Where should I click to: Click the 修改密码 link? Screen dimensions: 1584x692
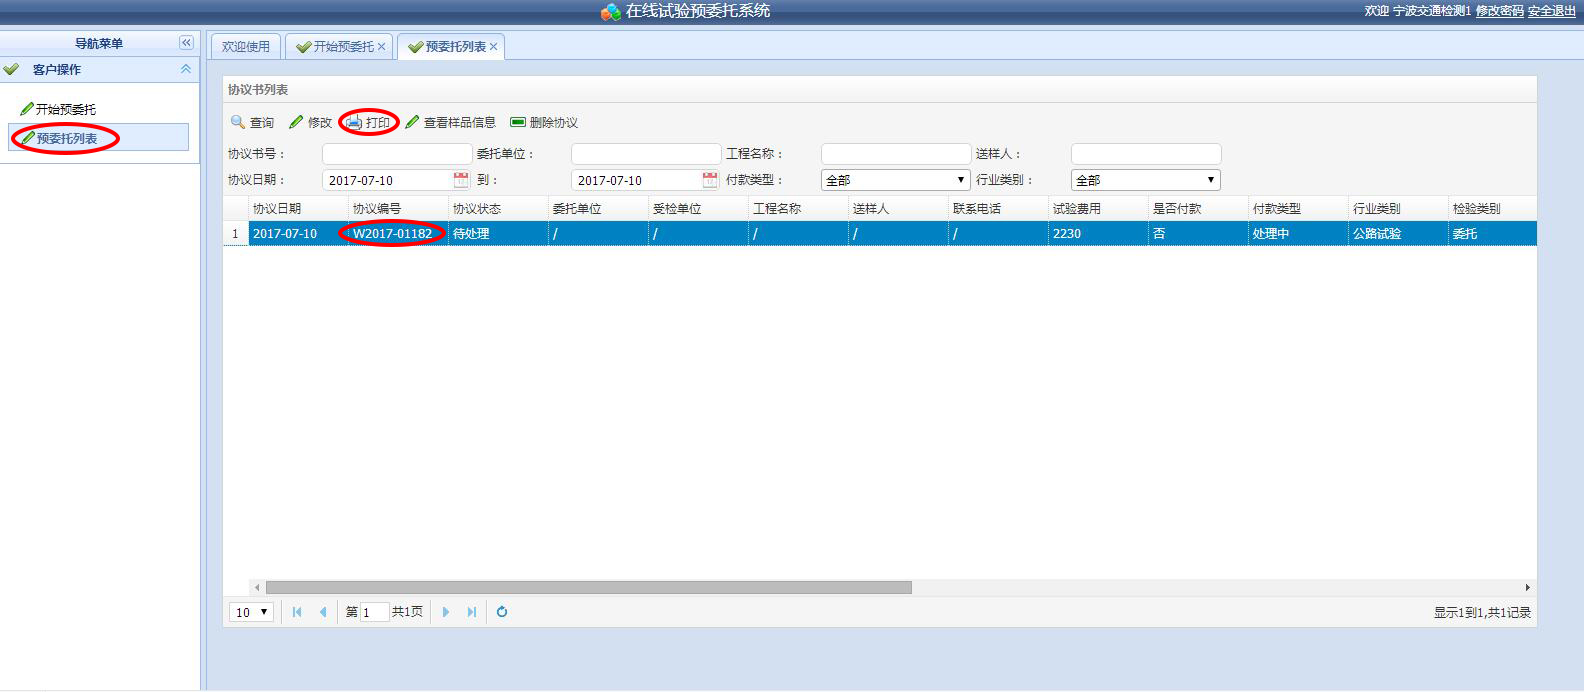pyautogui.click(x=1499, y=11)
